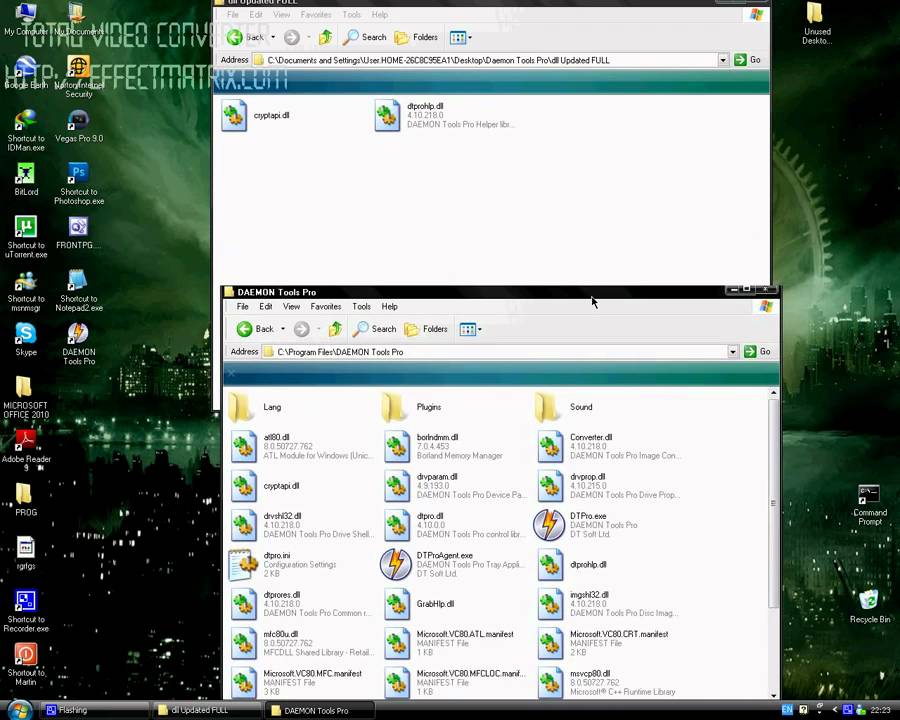The image size is (900, 720).
Task: Click scroll down arrow in DAEMON Tools Pro file list
Action: point(773,694)
